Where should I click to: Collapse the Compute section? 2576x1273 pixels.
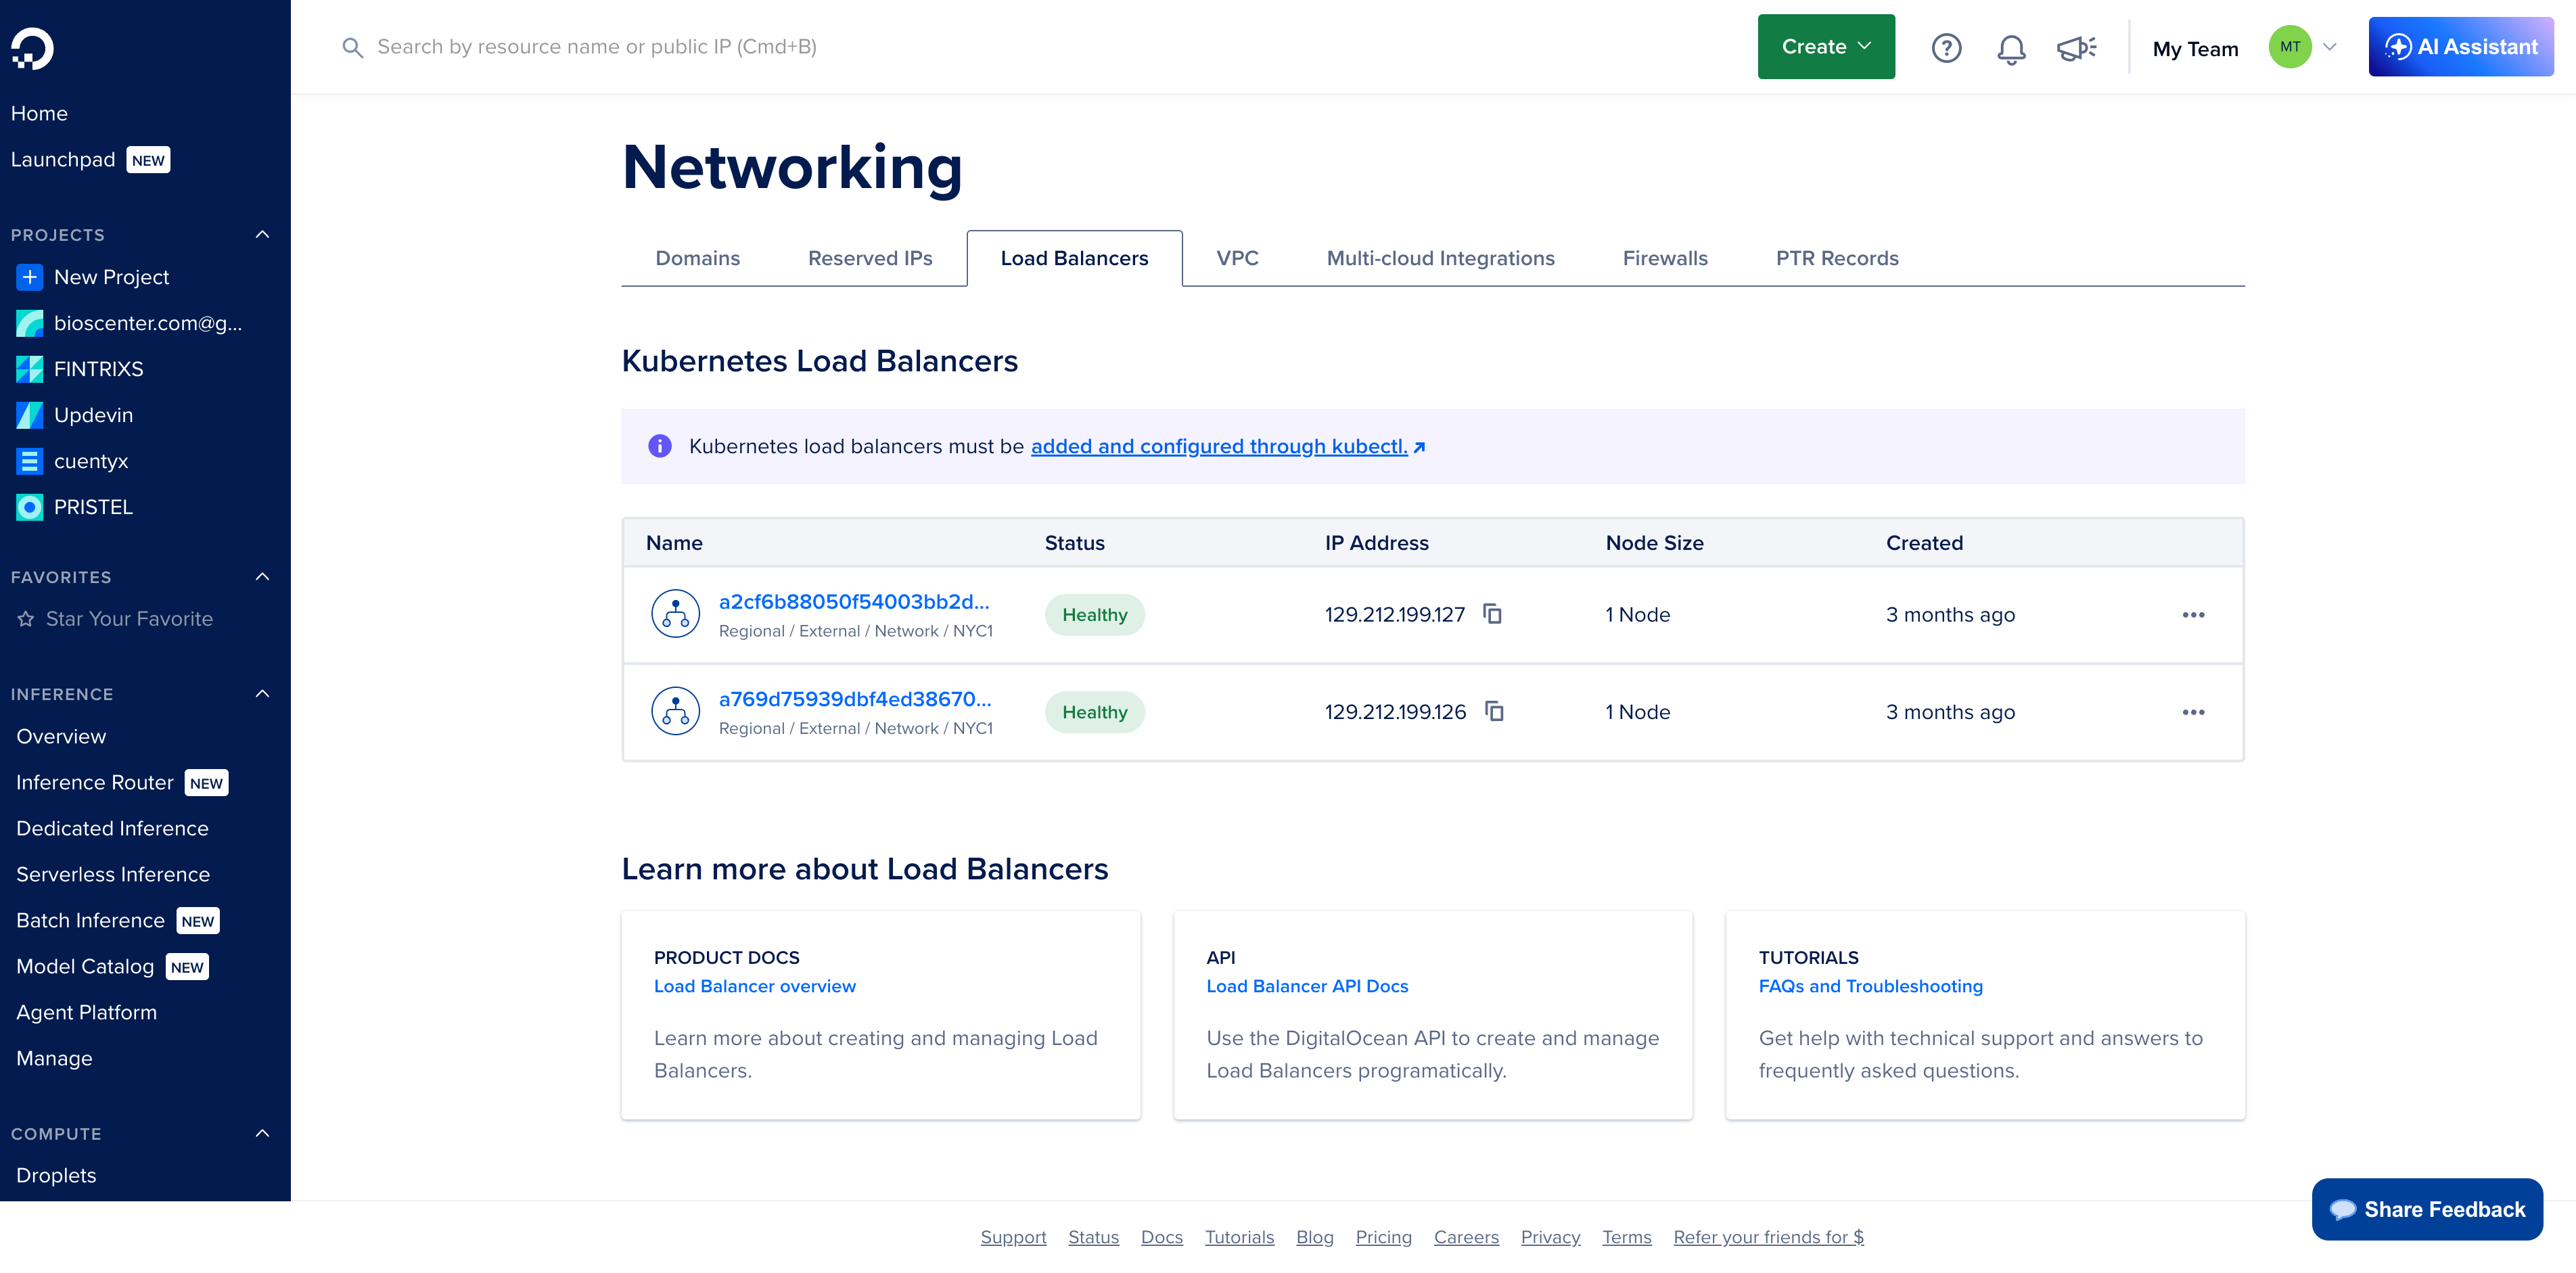coord(262,1134)
